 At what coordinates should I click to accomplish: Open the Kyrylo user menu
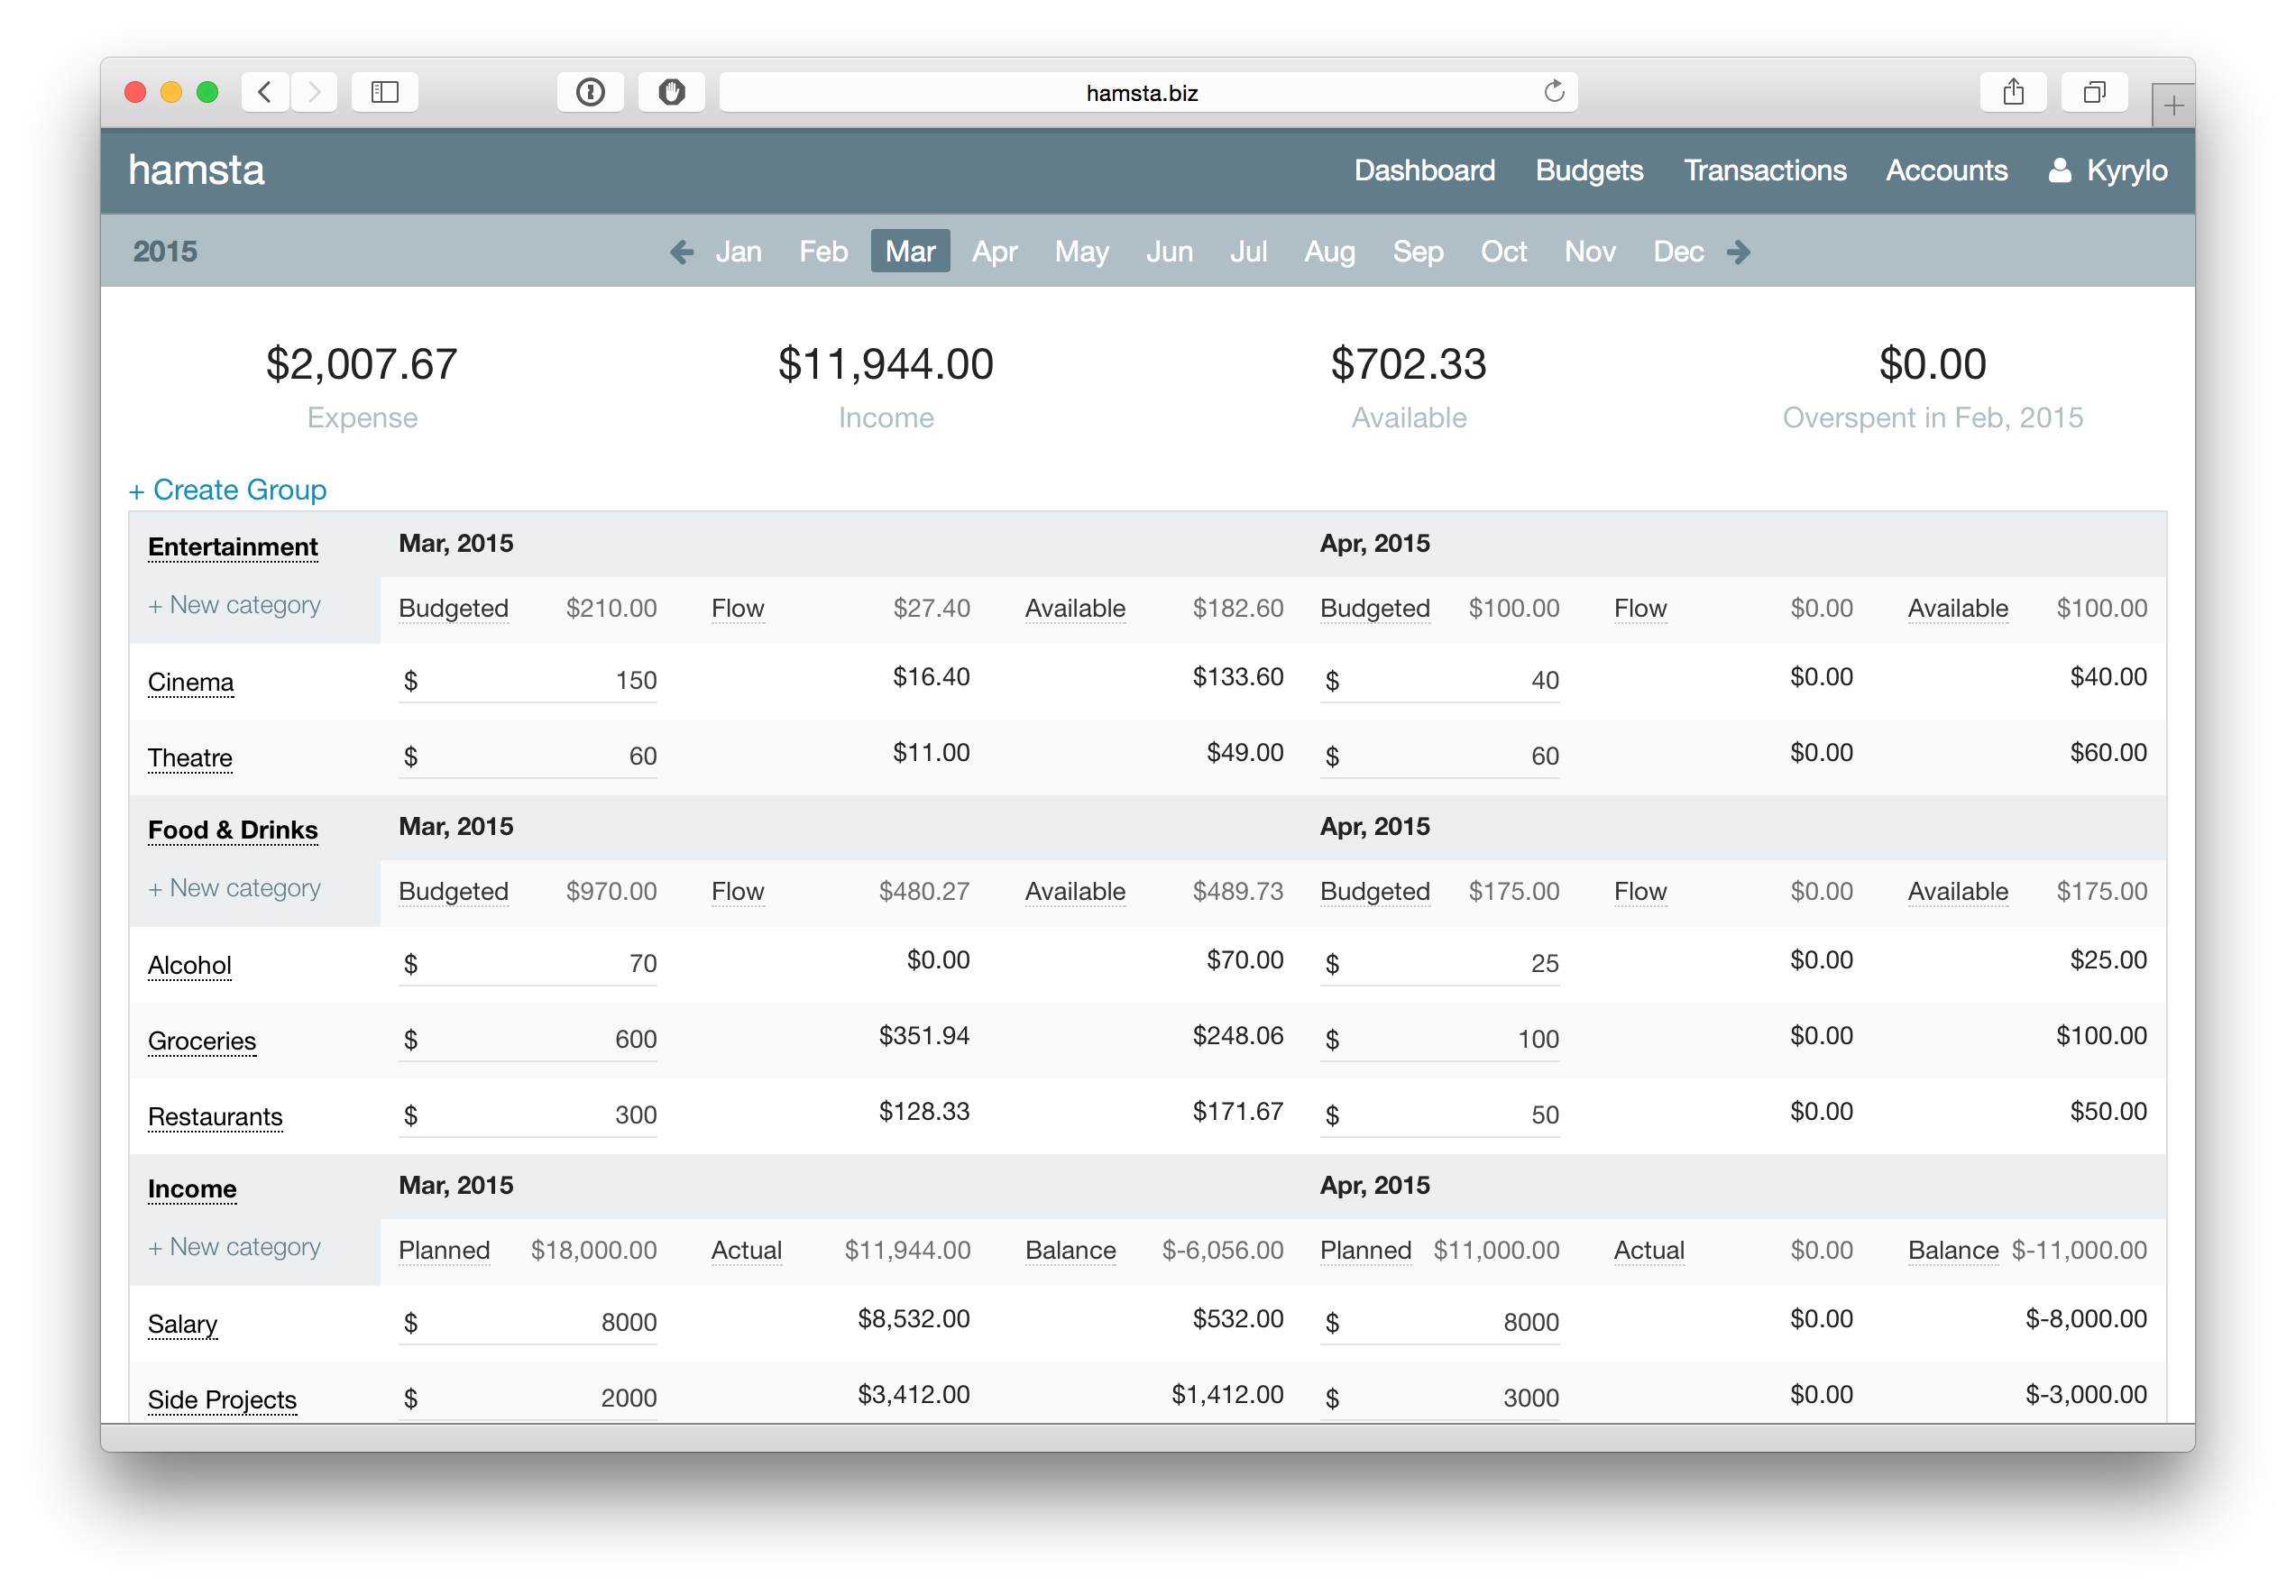(x=2108, y=170)
